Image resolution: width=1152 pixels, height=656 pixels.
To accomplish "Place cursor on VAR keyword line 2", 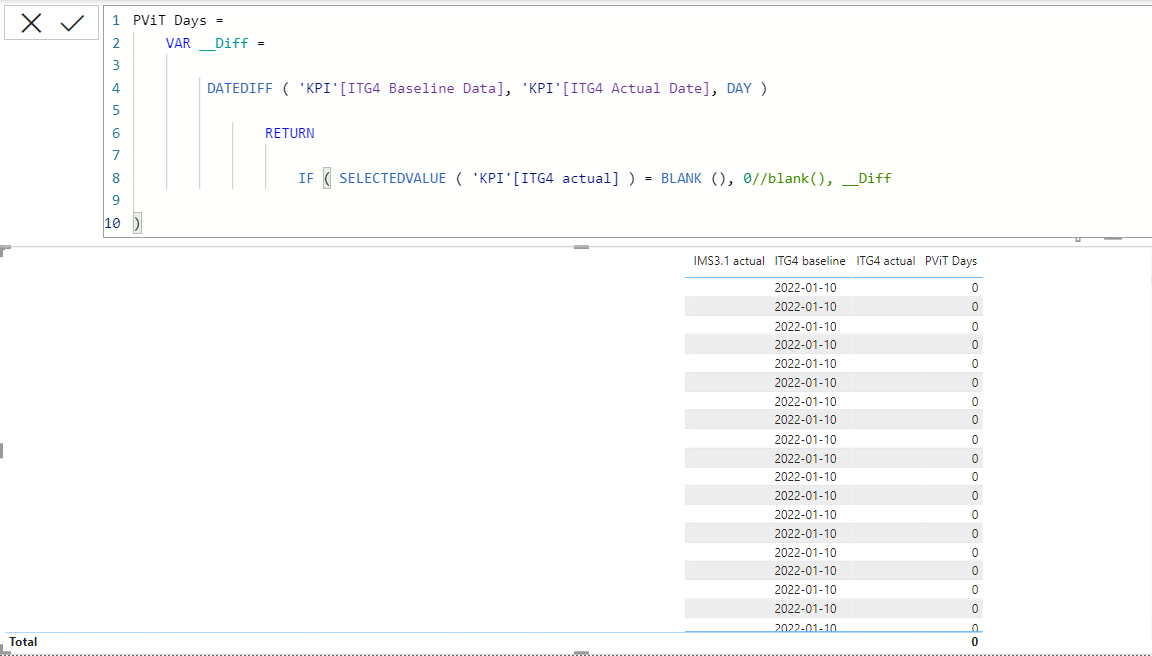I will (x=178, y=43).
